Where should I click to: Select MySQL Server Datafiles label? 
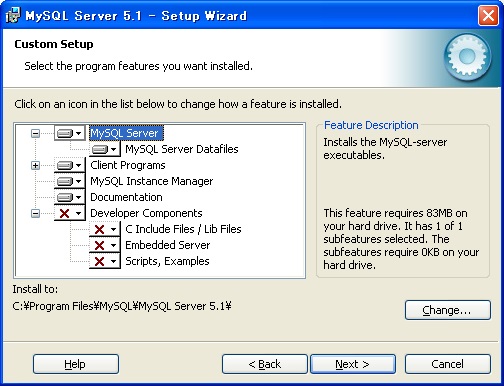(x=182, y=149)
